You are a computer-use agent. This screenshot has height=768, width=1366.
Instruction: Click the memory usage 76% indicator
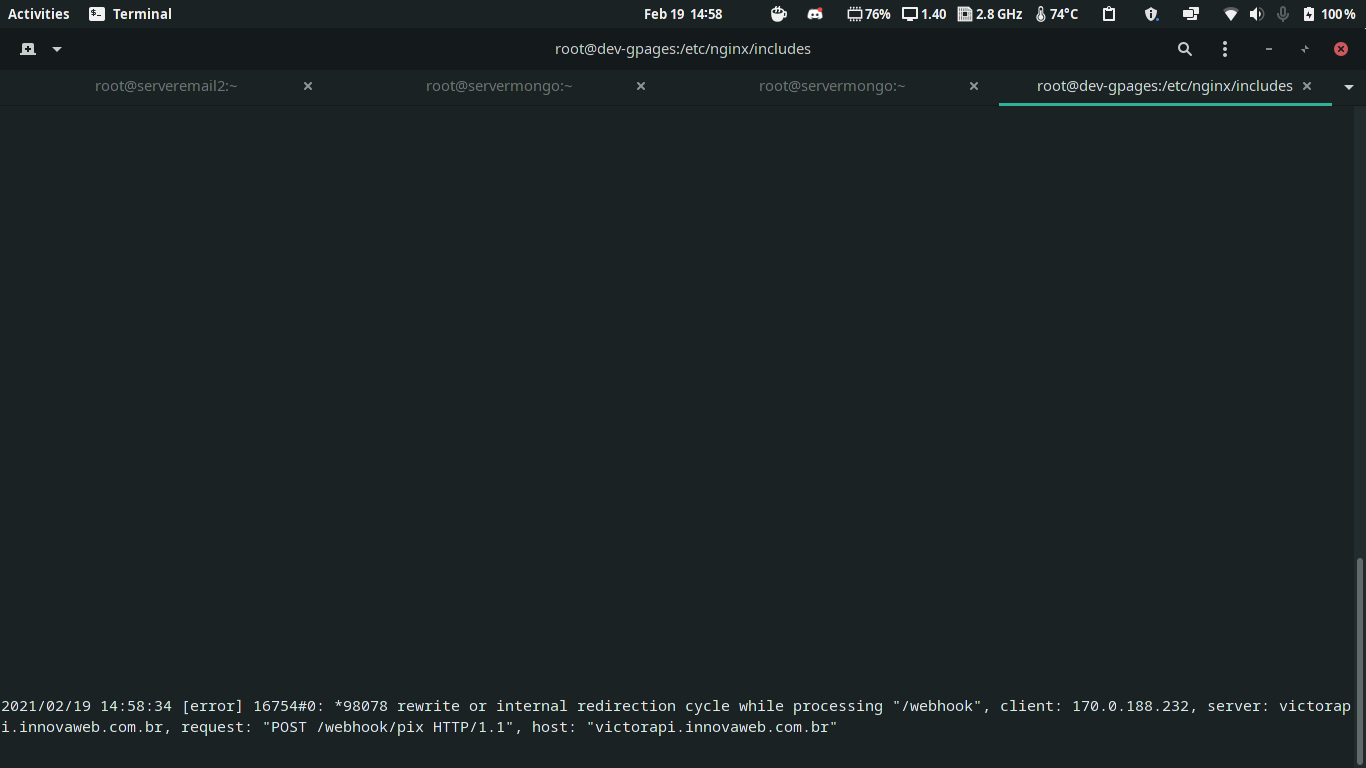click(868, 14)
